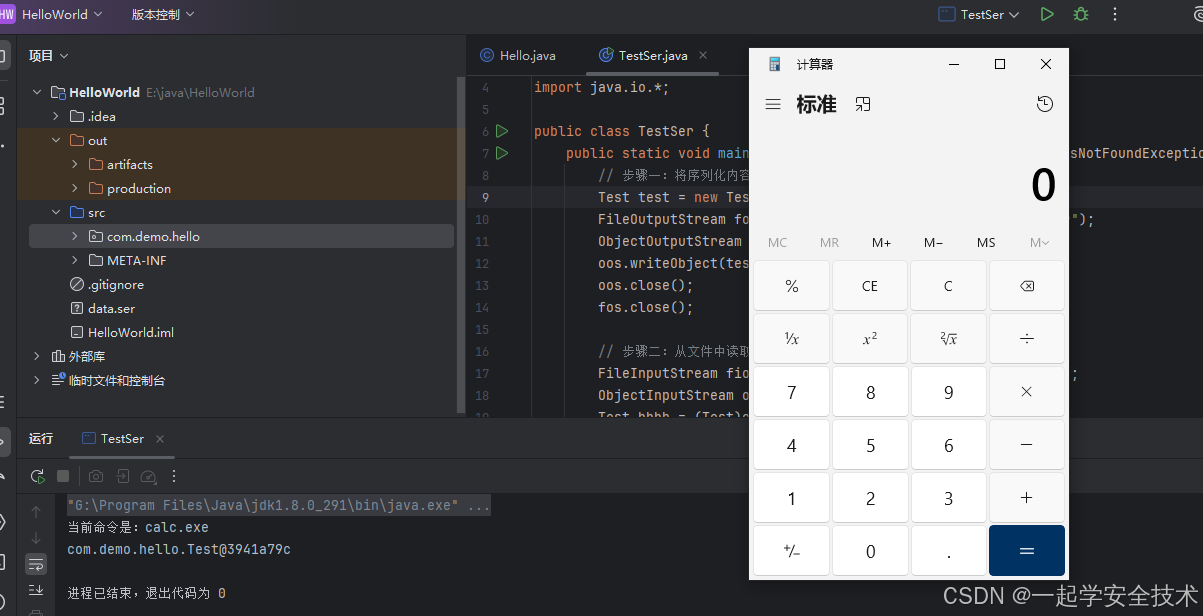Viewport: 1203px width, 616px height.
Task: Click Calculator reciprocal 1/x key
Action: 792,339
